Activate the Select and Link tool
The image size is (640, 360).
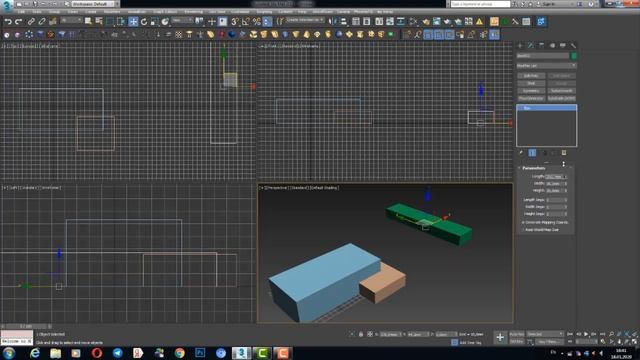pyautogui.click(x=31, y=21)
